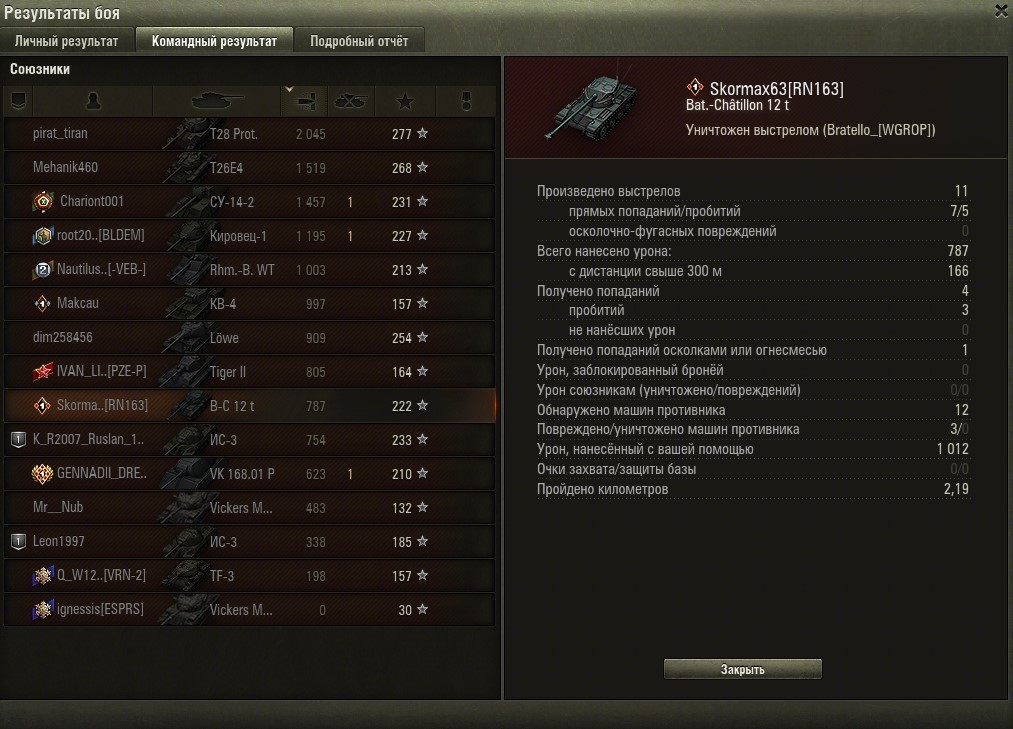Sort by tank vehicle column icon
The image size is (1013, 729).
217,101
